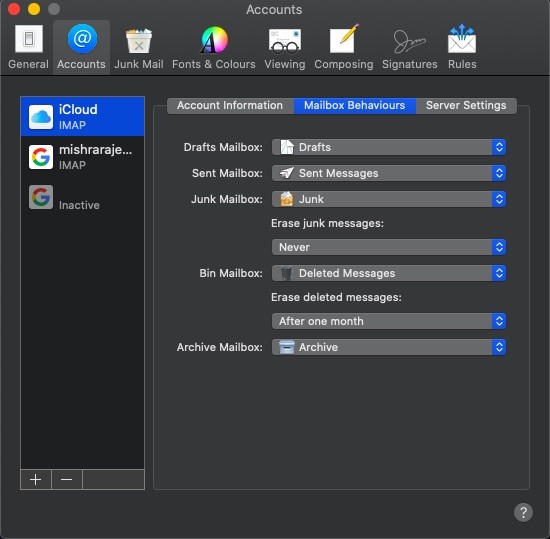Image resolution: width=550 pixels, height=539 pixels.
Task: Open the Drafts Mailbox dropdown
Action: [x=389, y=147]
